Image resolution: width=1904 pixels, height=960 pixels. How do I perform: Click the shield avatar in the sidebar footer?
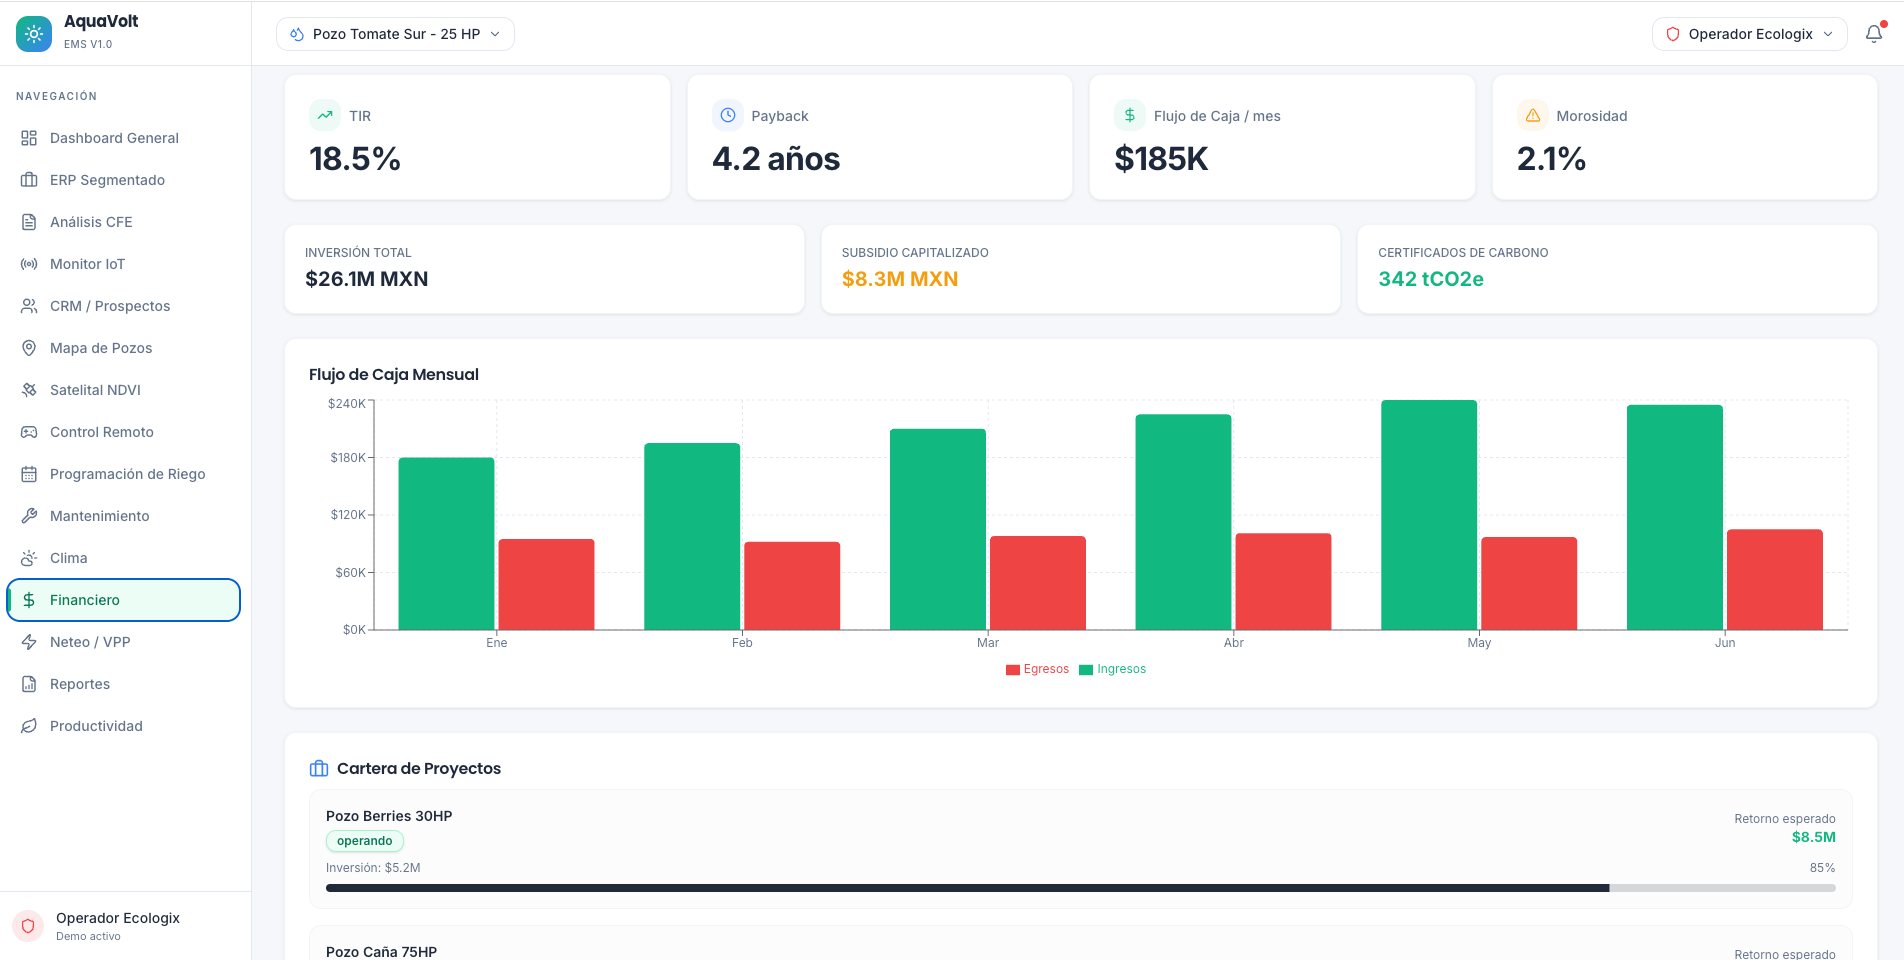(28, 926)
